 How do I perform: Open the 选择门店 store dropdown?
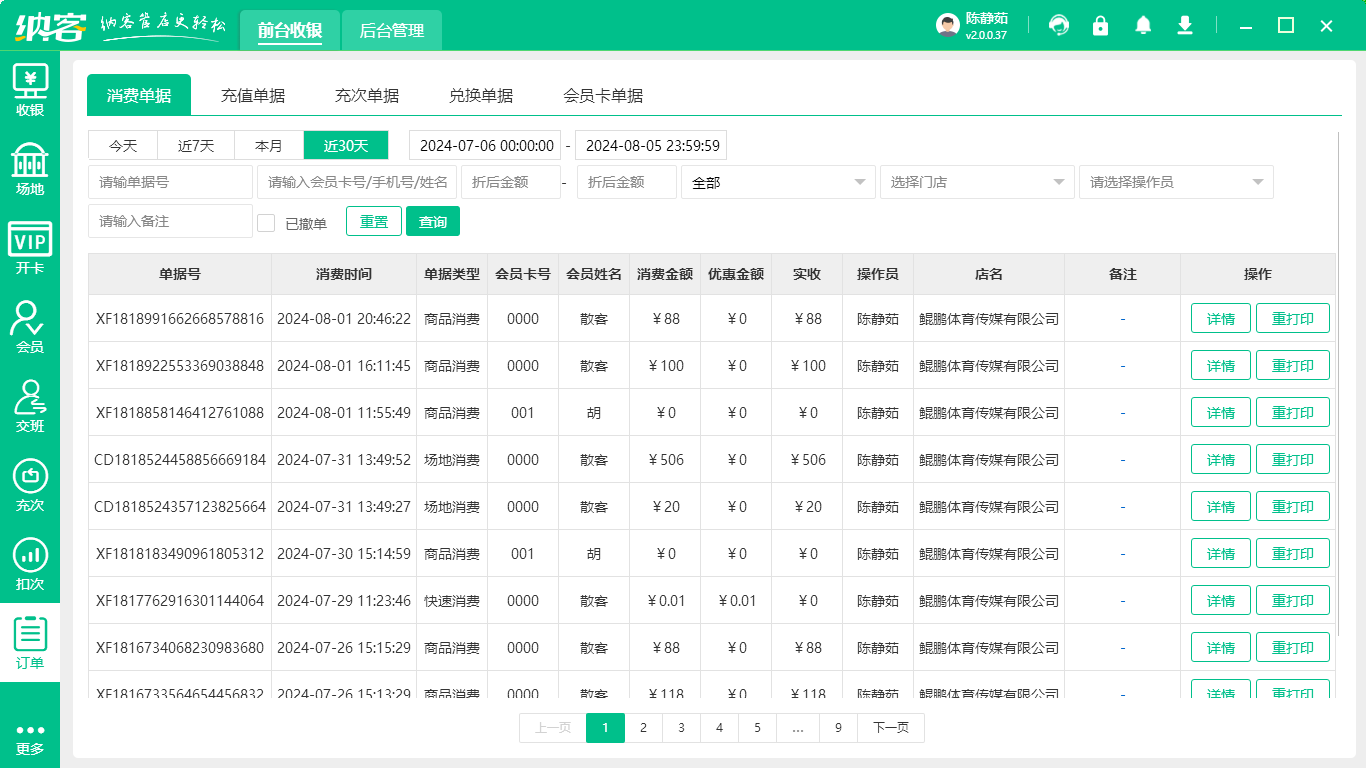coord(976,182)
